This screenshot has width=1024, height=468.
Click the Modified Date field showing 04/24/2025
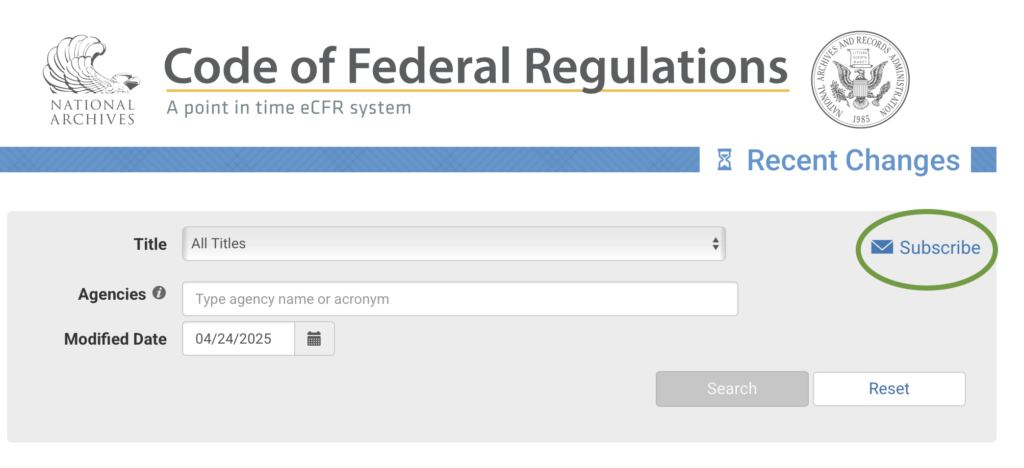239,339
